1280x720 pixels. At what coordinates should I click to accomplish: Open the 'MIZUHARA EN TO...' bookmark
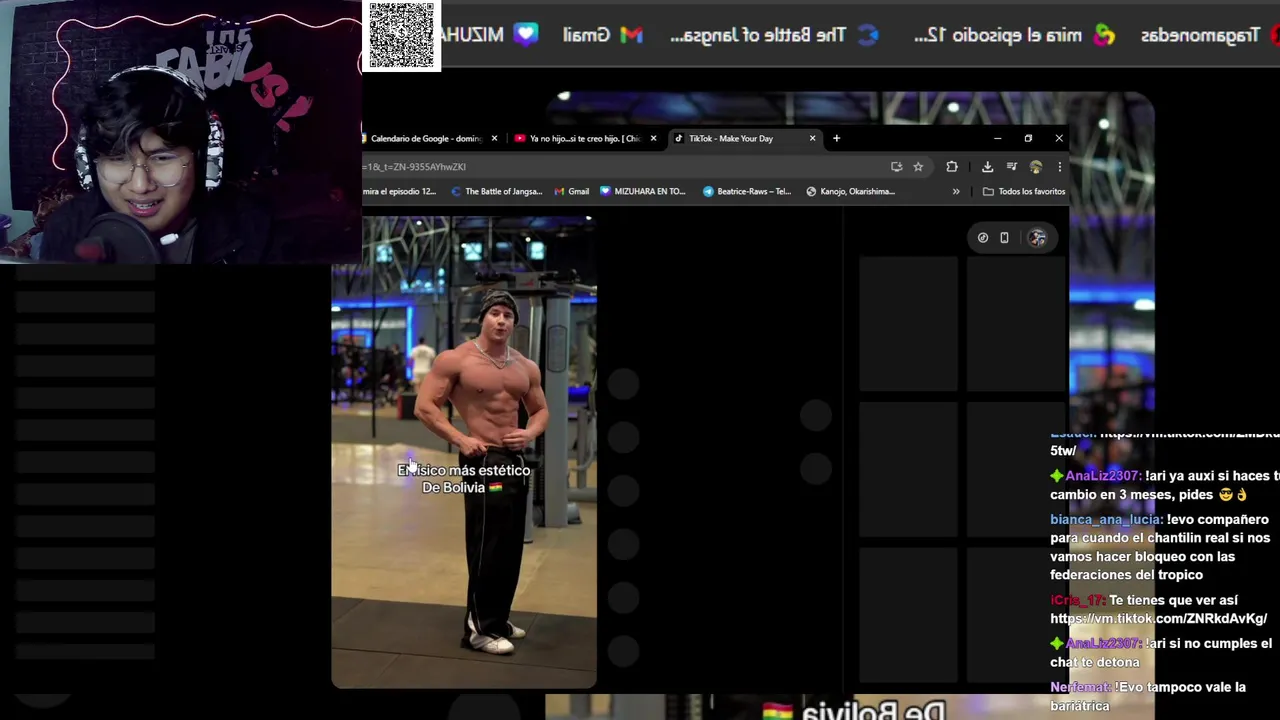click(642, 191)
